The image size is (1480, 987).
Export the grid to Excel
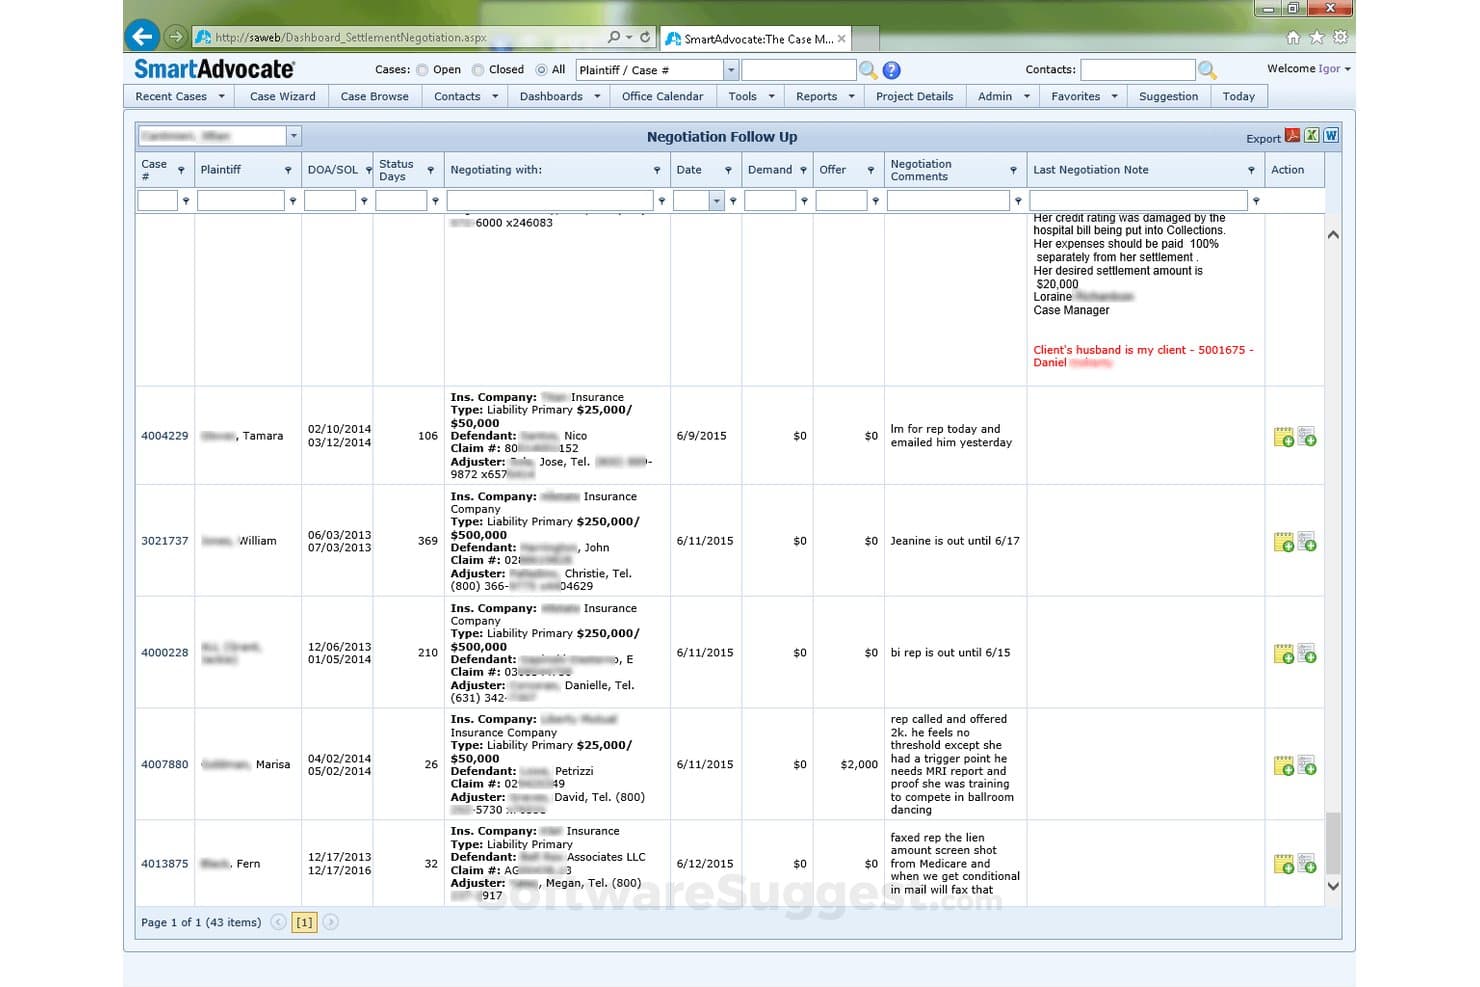1311,136
